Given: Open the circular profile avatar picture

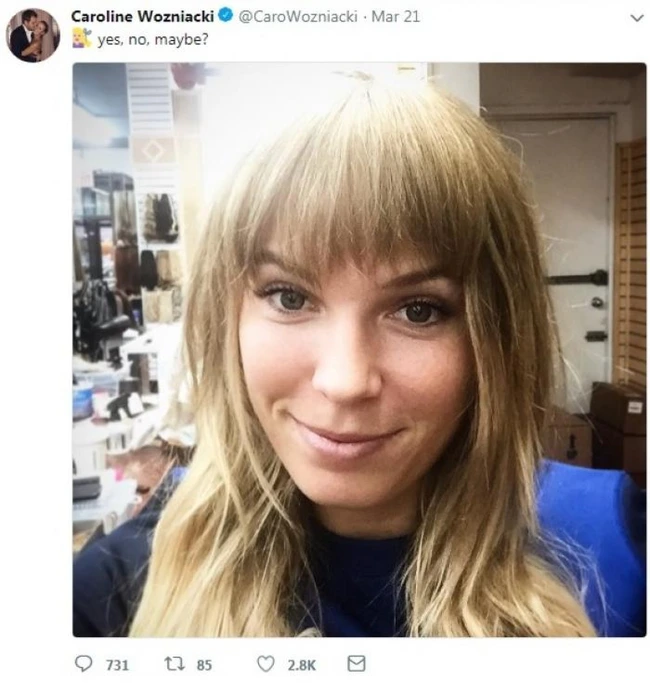Looking at the screenshot, I should point(33,35).
